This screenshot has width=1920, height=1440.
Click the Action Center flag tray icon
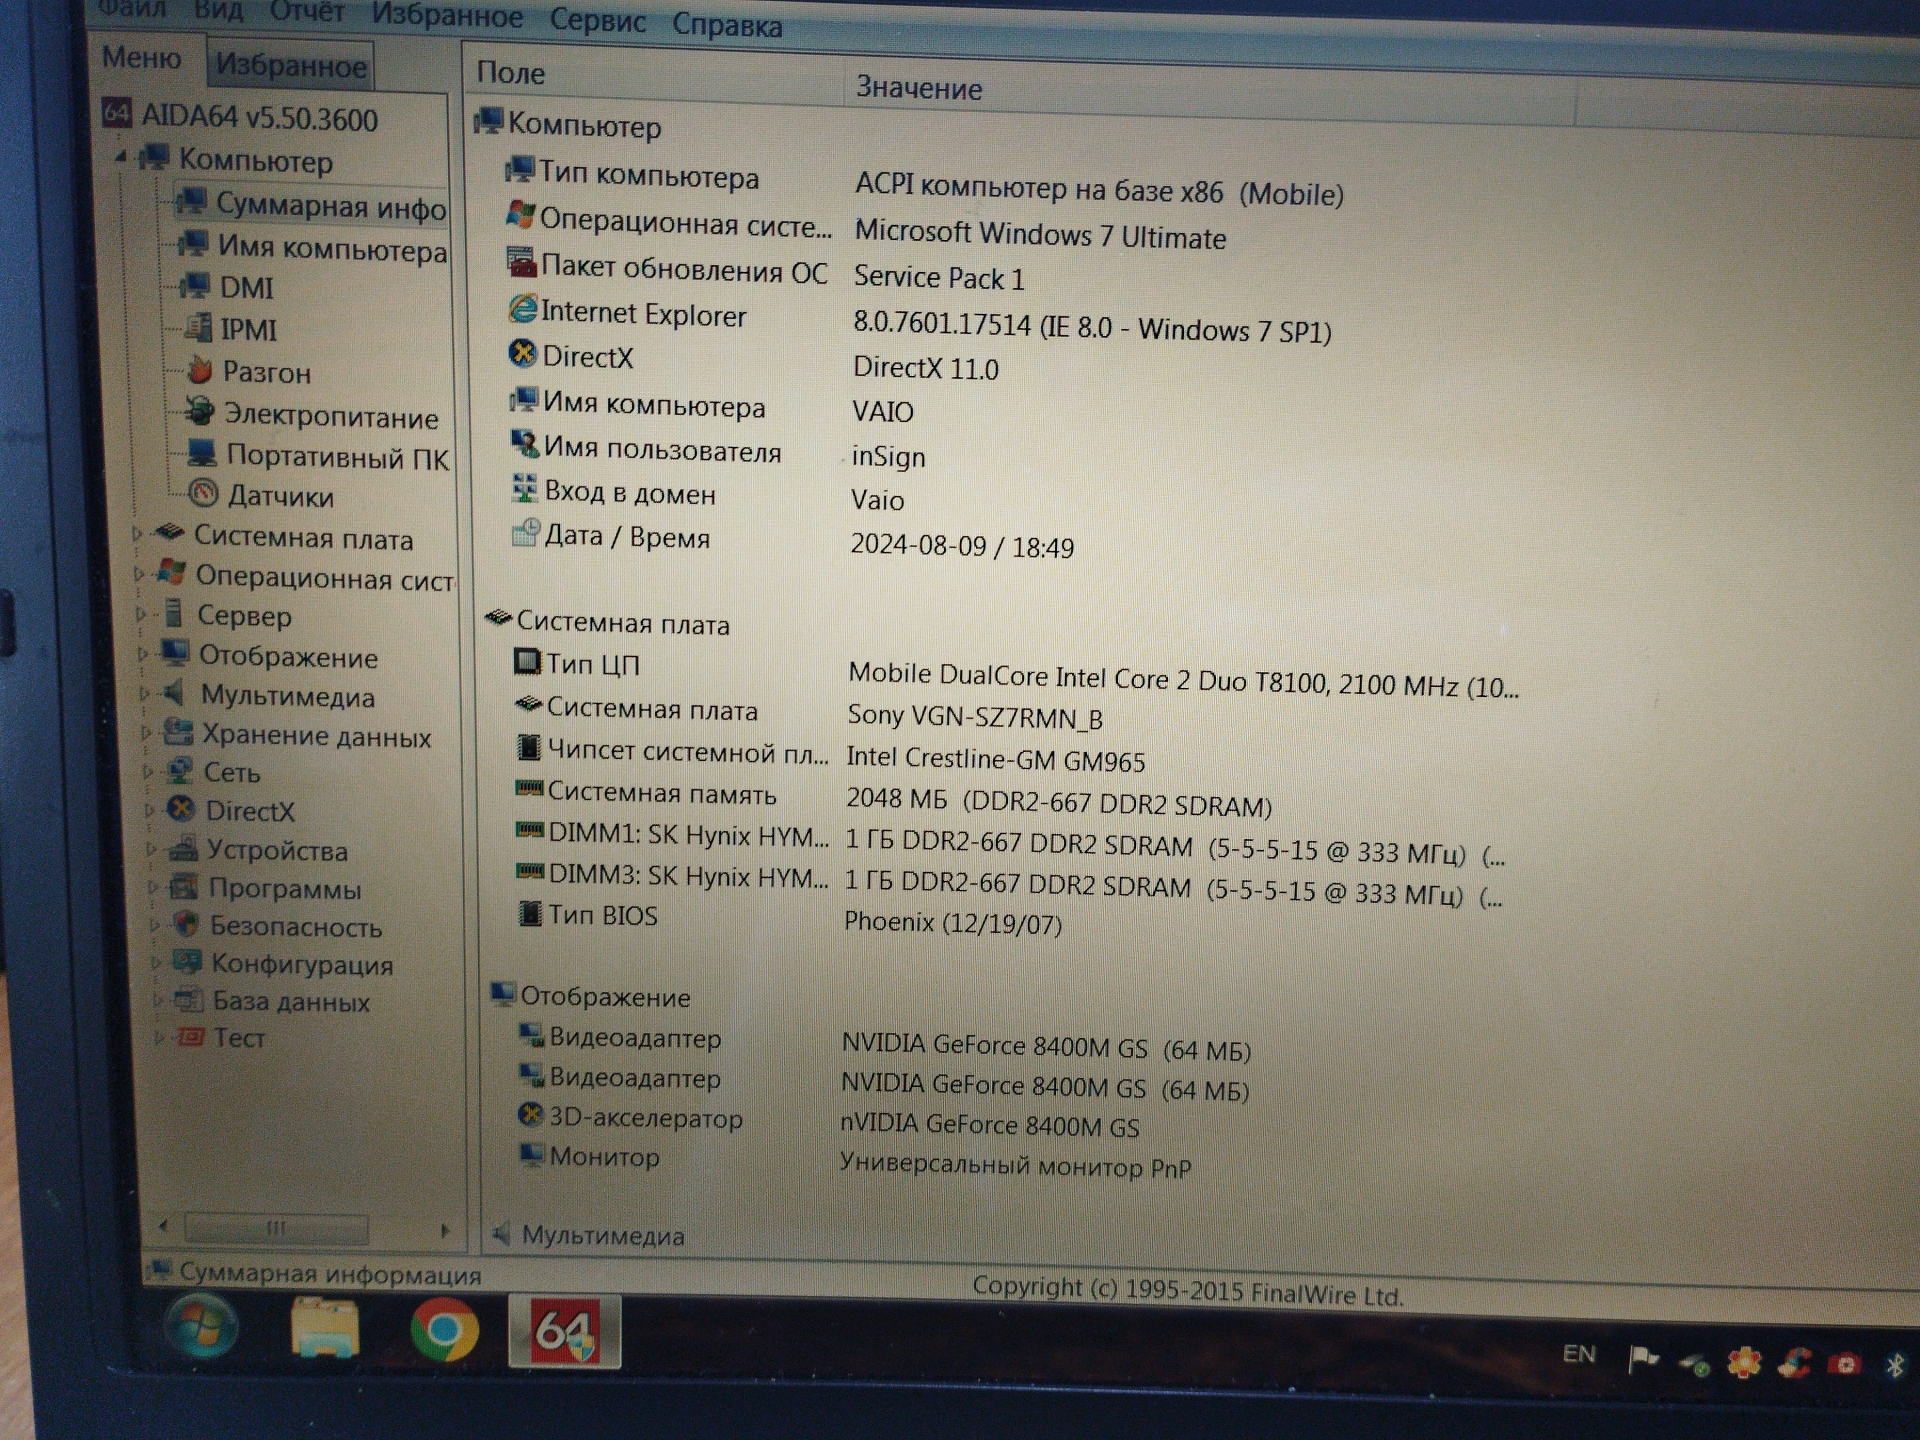pos(1642,1358)
